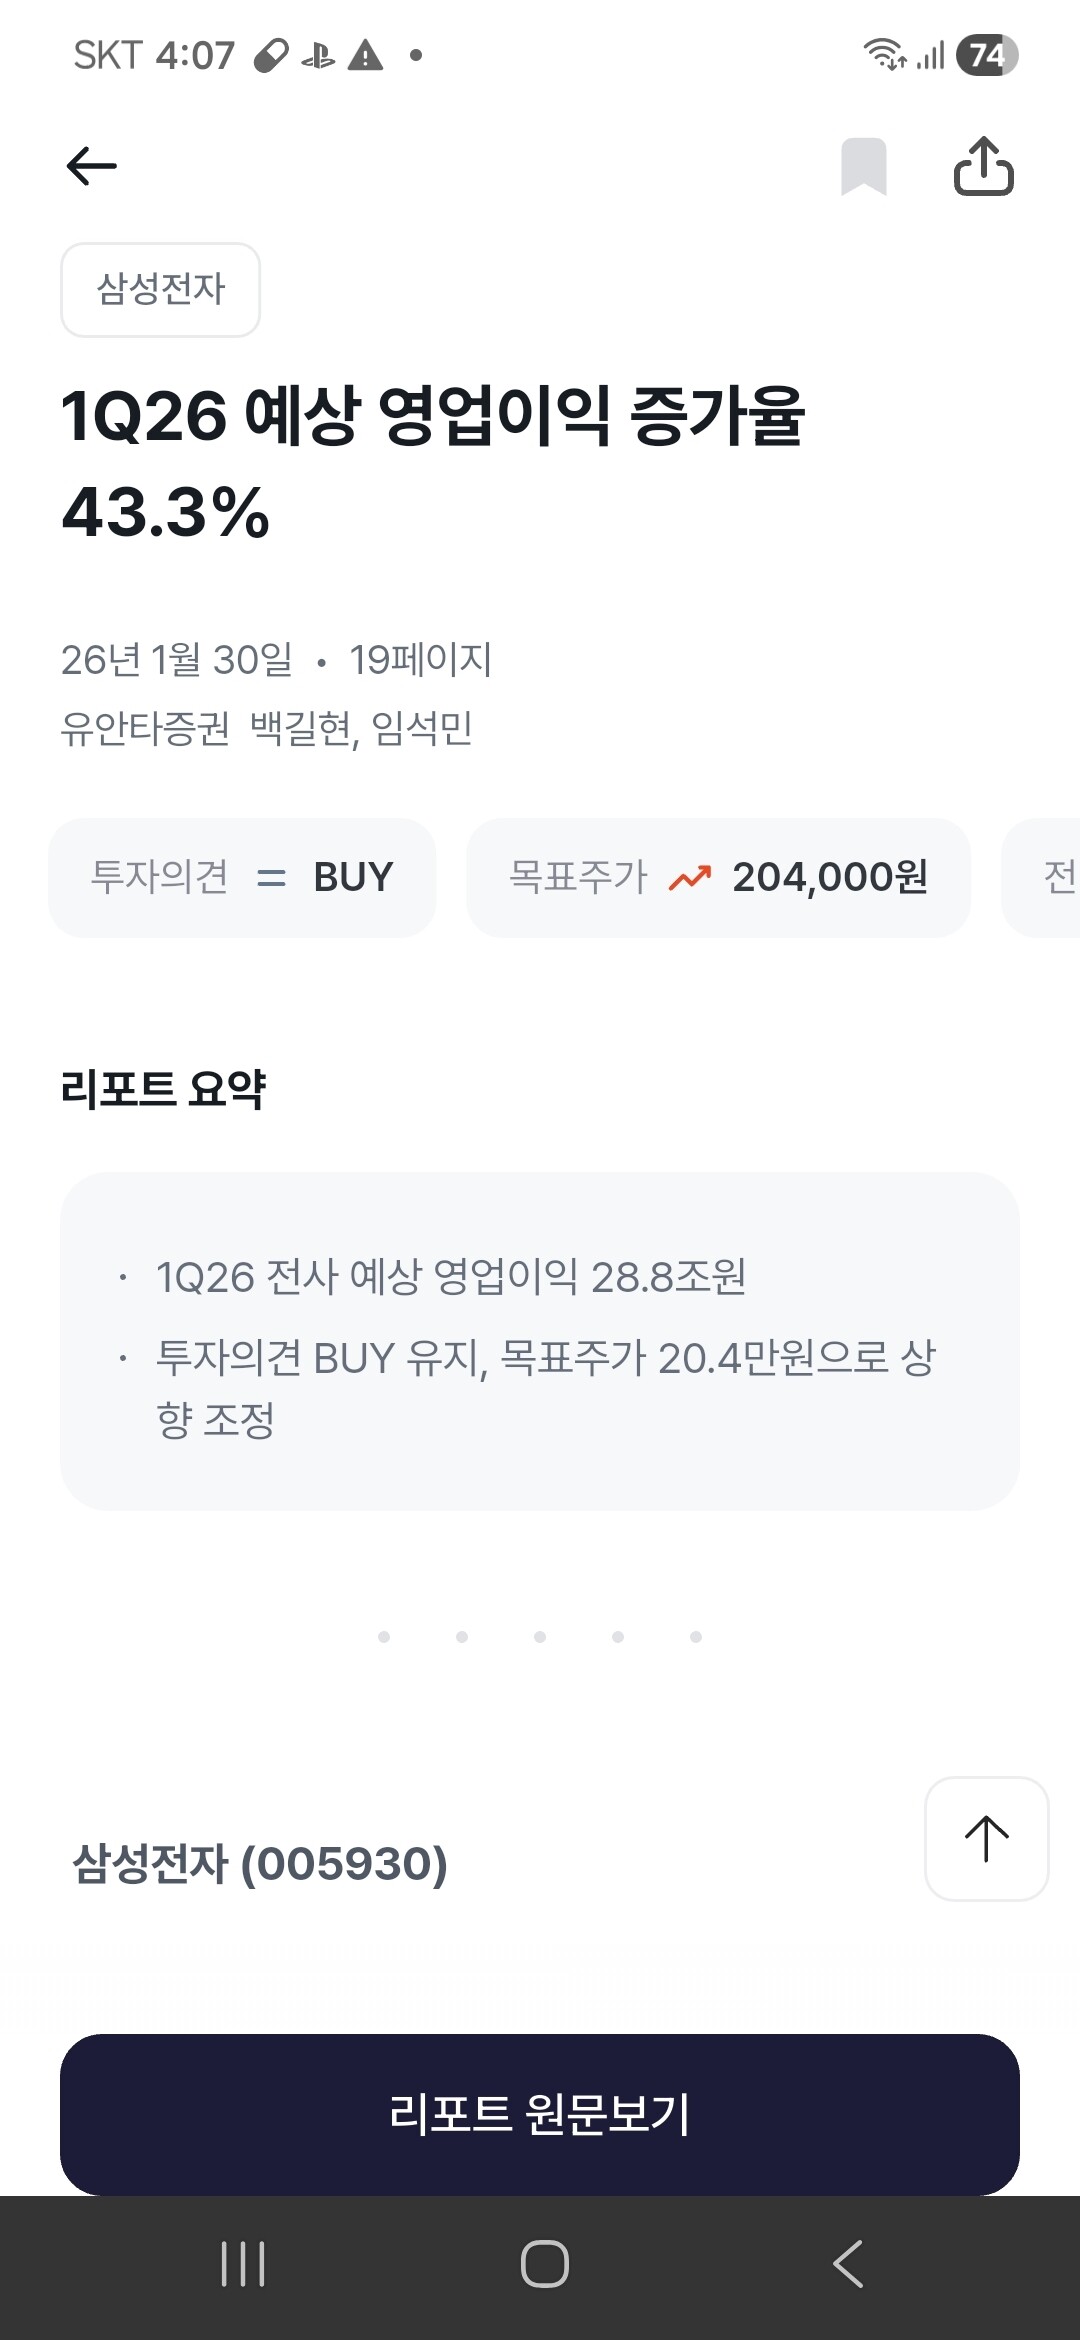
Task: Tap the 투자의견 BUY chip
Action: [x=242, y=878]
